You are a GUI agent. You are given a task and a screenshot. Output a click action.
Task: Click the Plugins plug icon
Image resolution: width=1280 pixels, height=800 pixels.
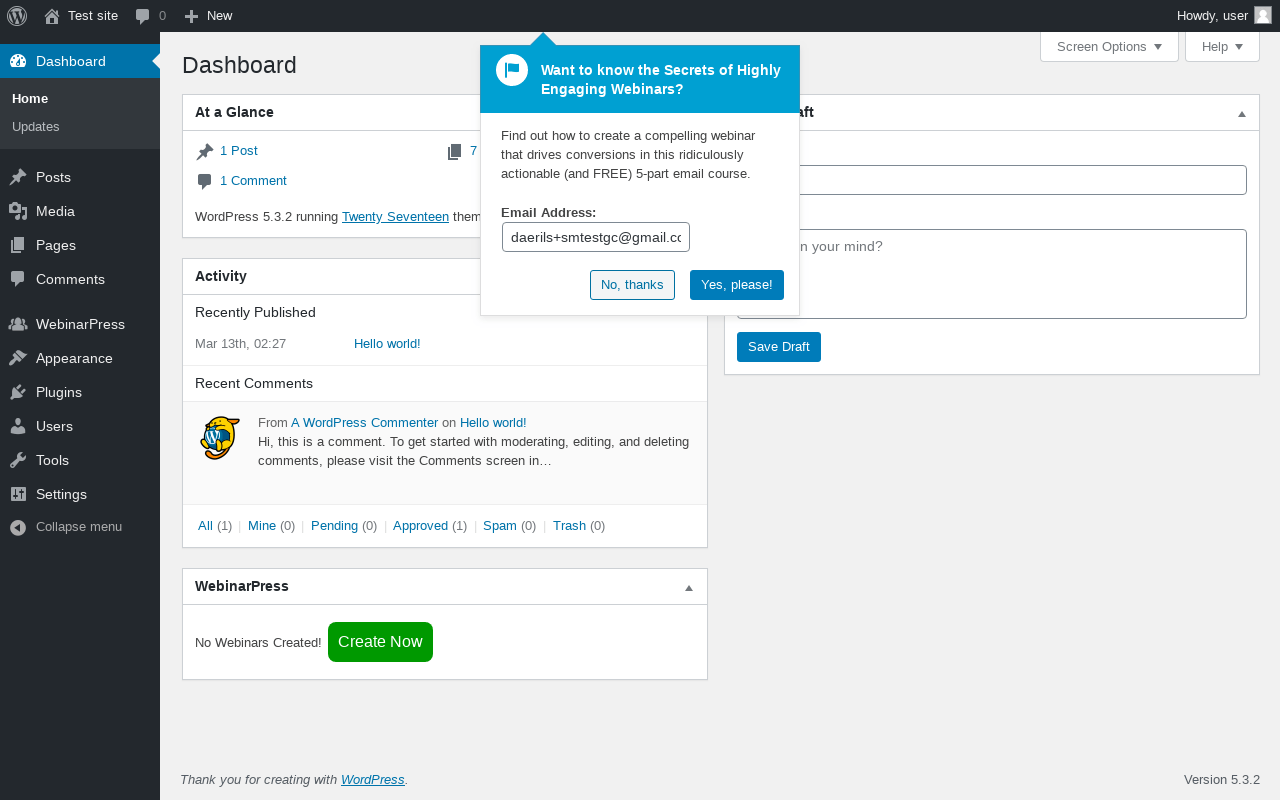coord(18,392)
